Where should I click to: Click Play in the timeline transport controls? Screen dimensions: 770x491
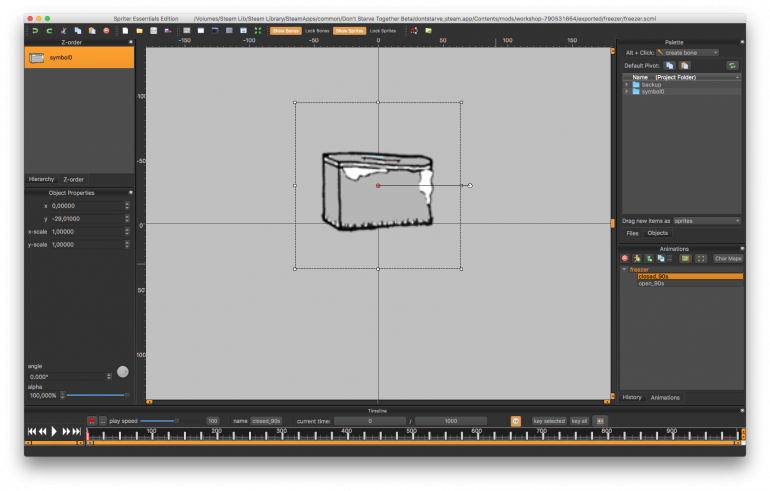[54, 431]
